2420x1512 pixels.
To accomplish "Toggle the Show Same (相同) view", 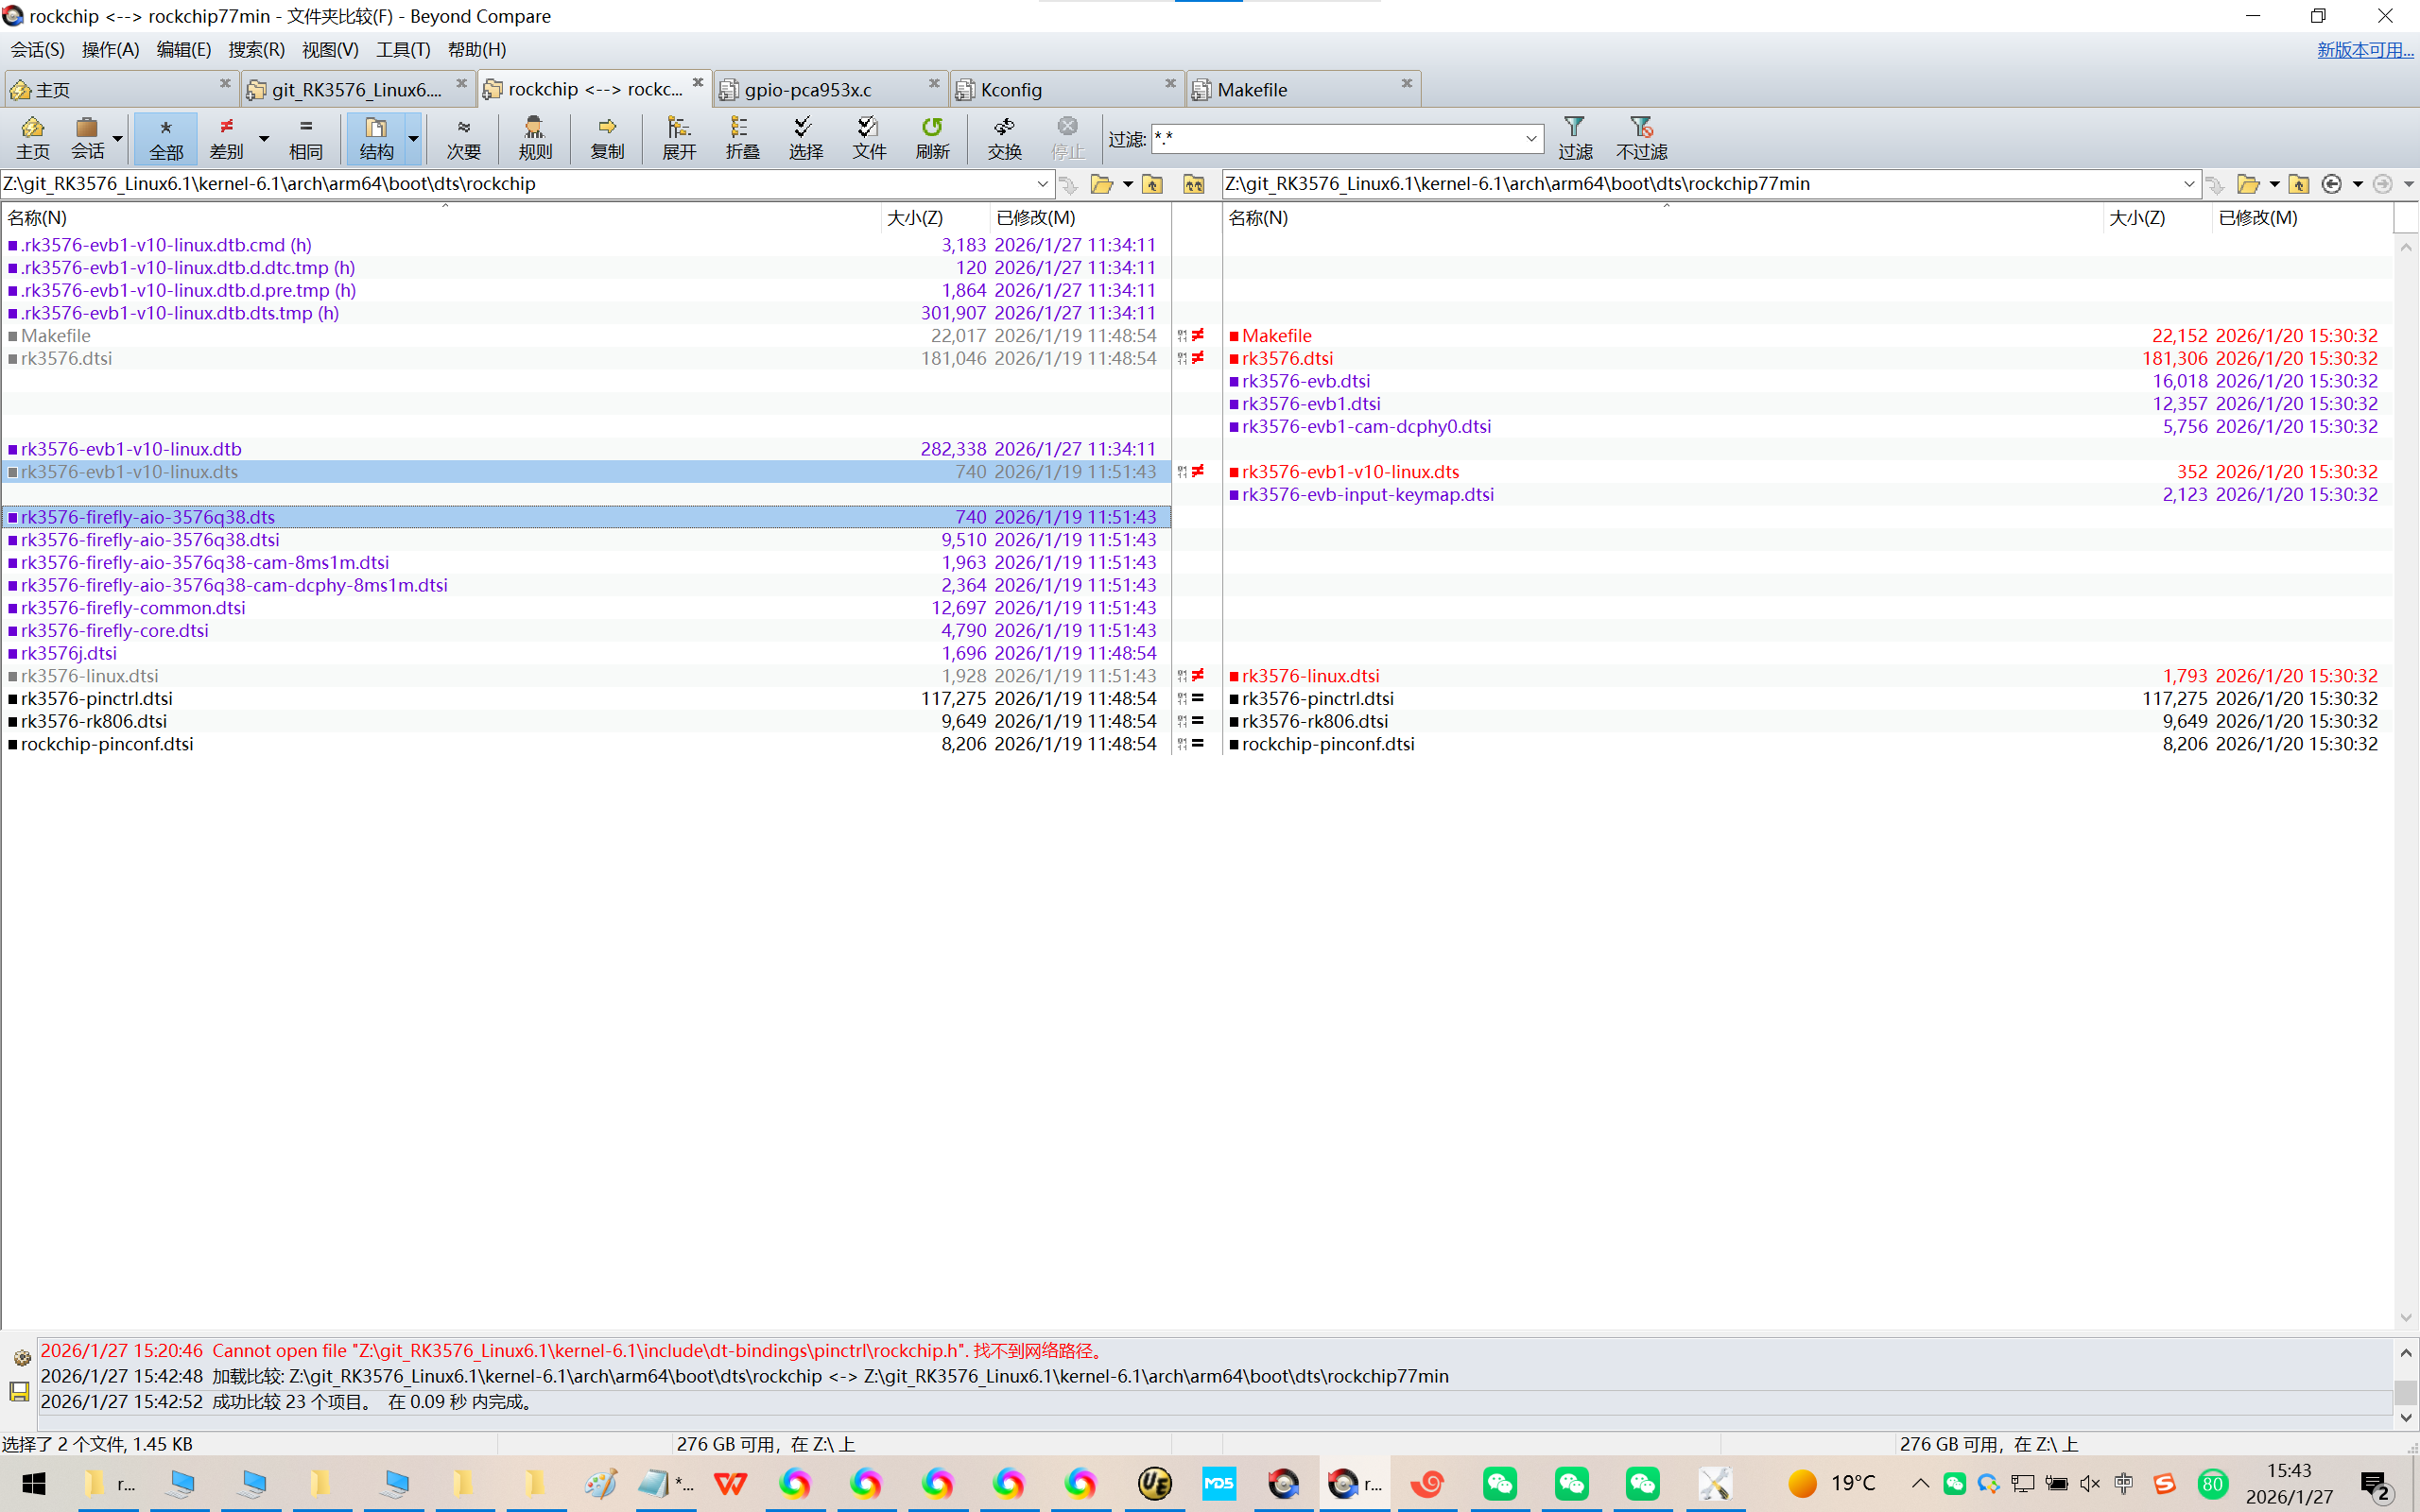I will (305, 137).
